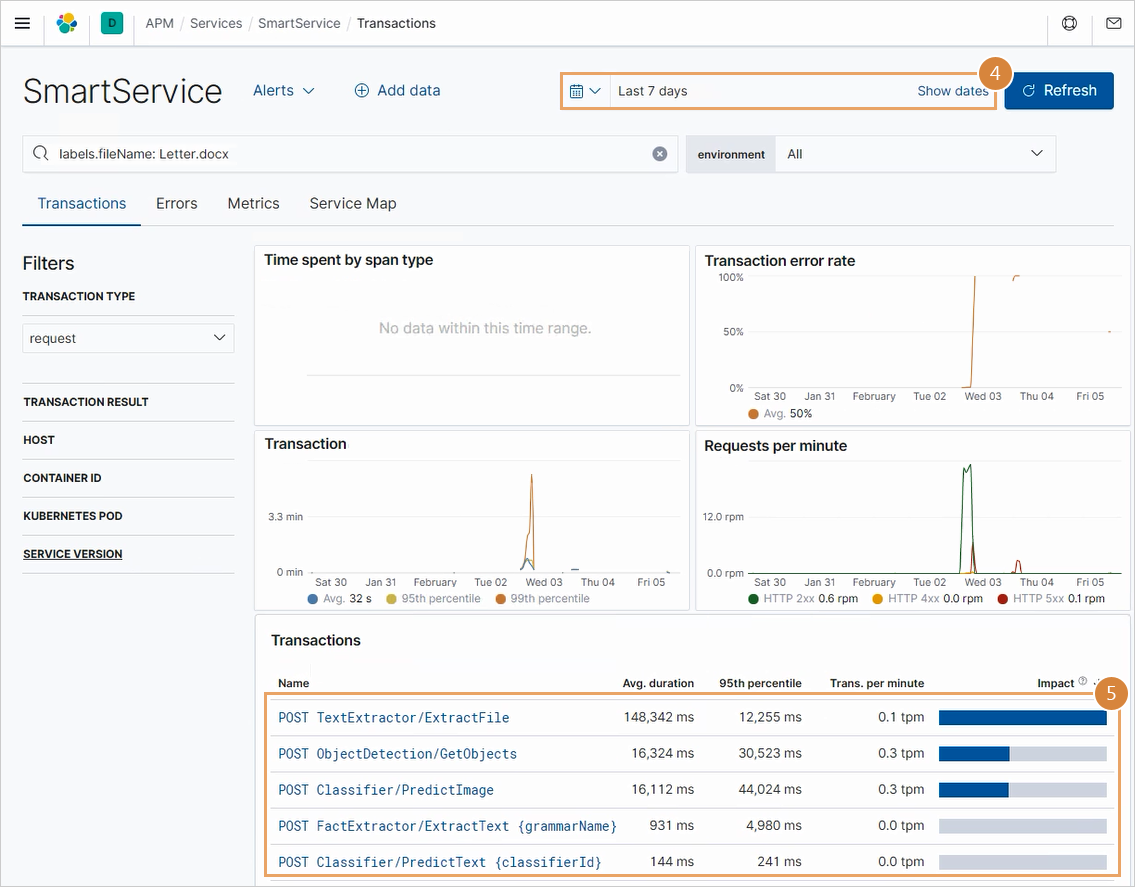Switch to the Service Map tab
This screenshot has height=887, width=1135.
click(353, 203)
